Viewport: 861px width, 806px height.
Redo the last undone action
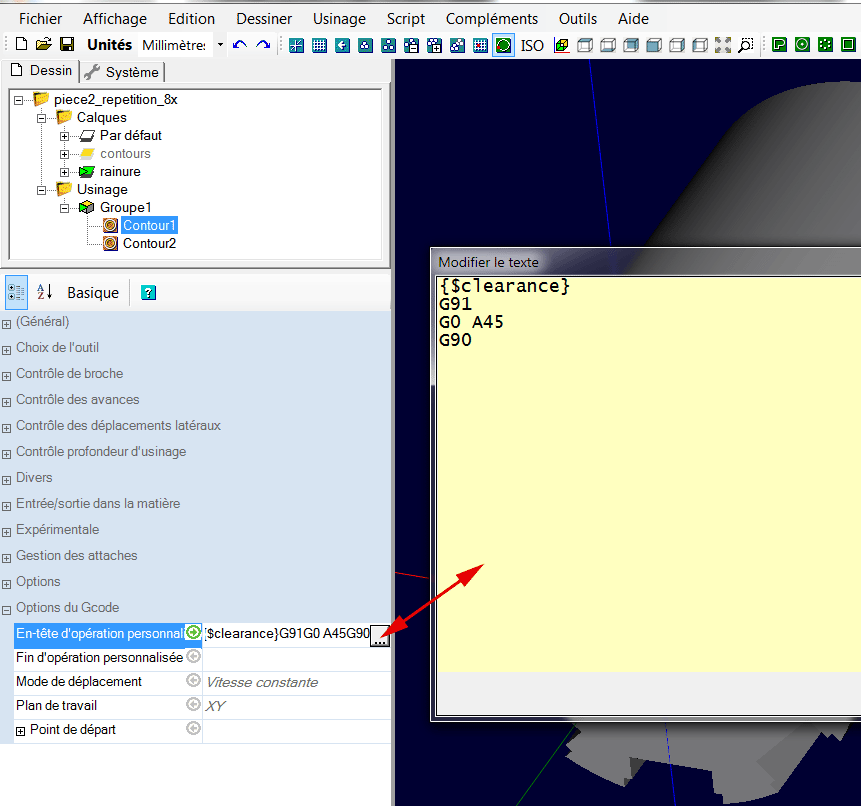coord(263,45)
